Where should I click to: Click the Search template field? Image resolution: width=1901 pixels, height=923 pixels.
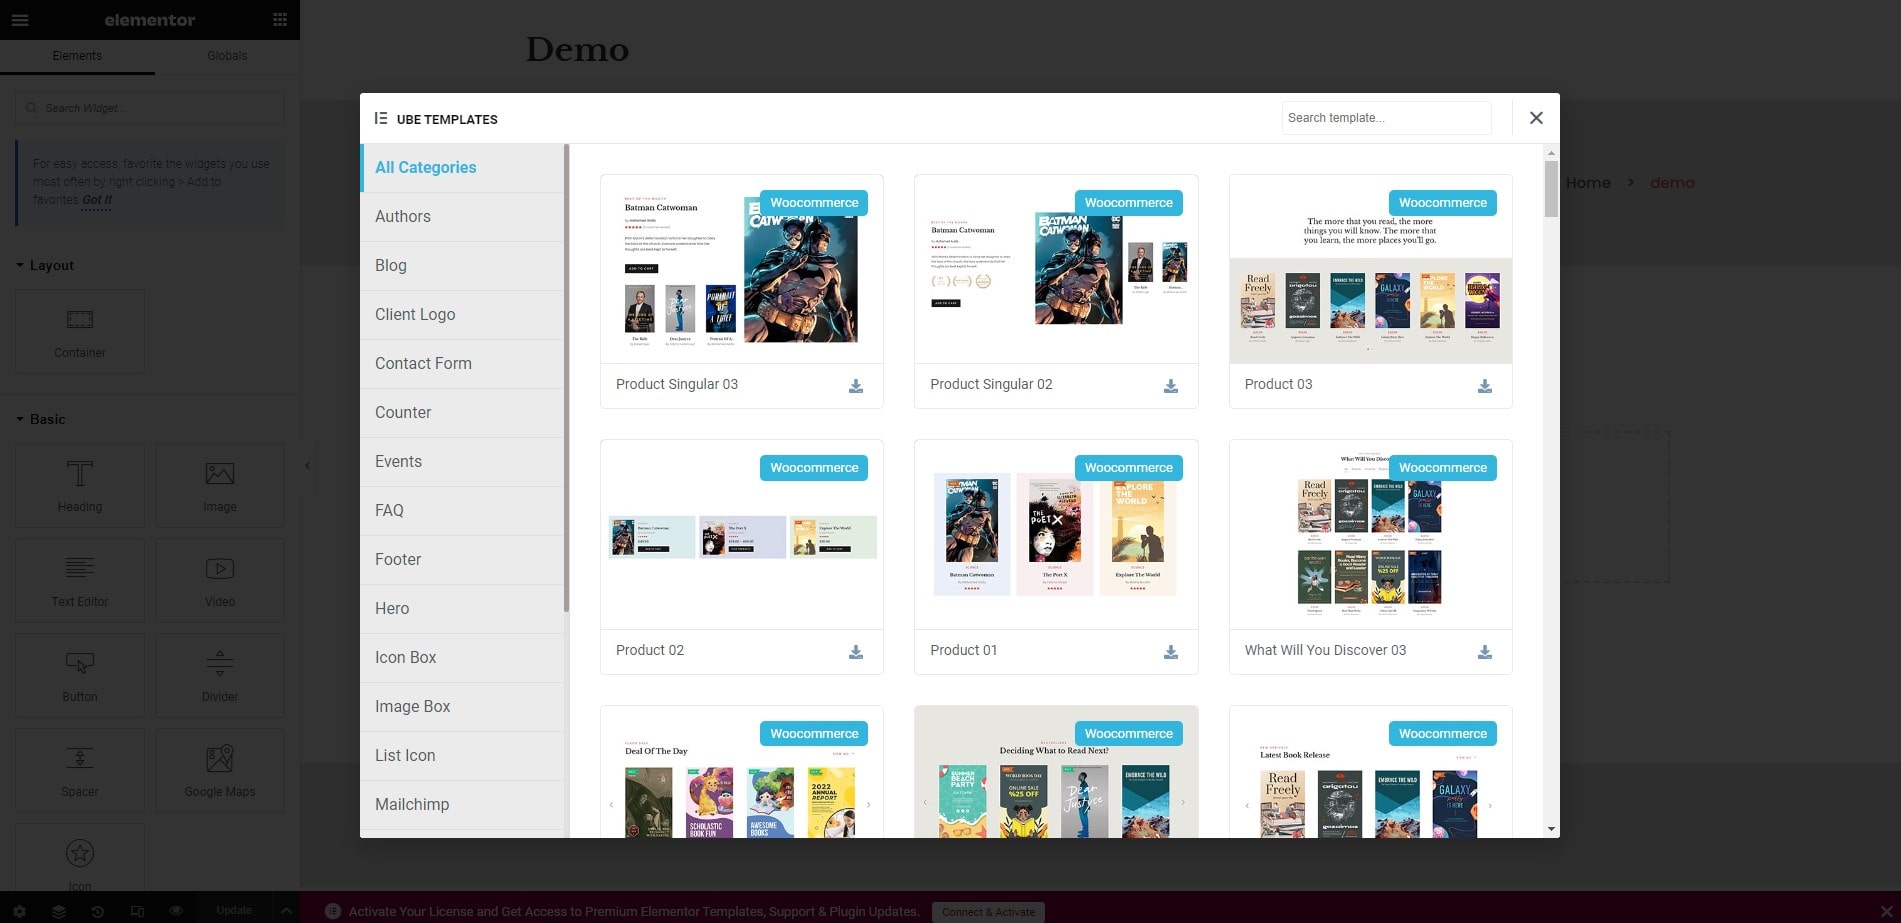click(1386, 118)
